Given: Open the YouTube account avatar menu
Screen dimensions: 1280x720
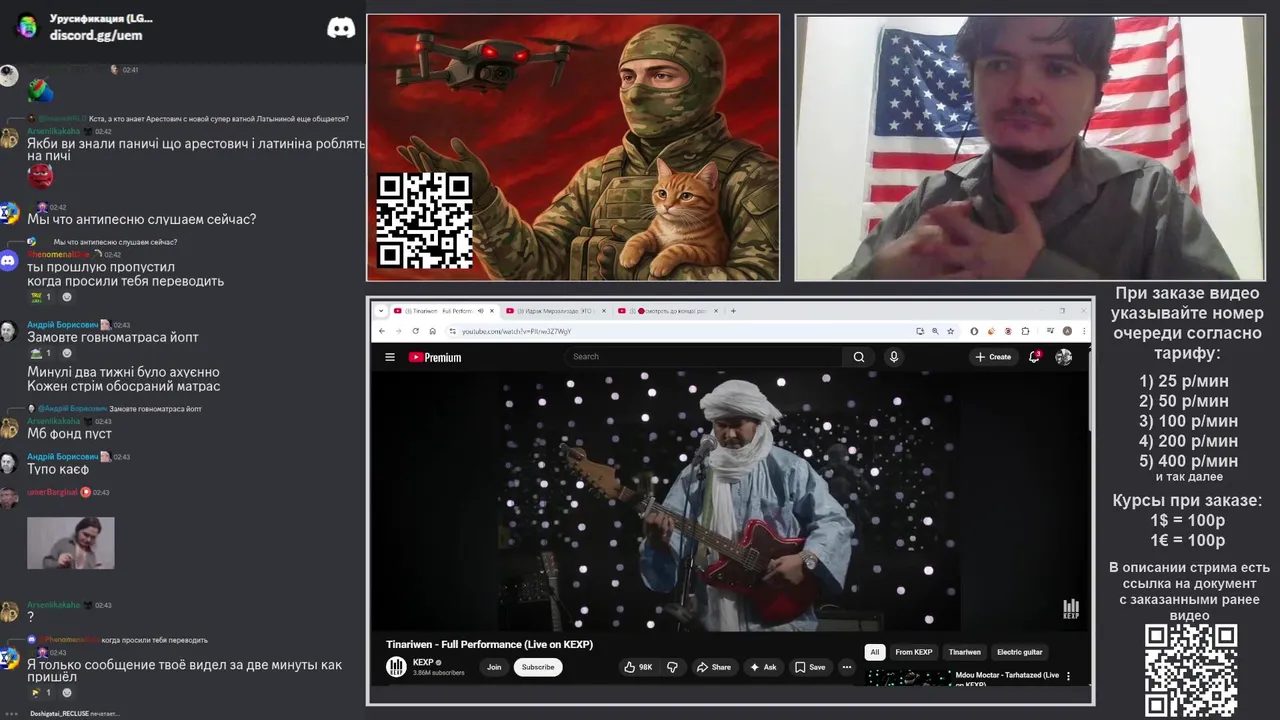Looking at the screenshot, I should point(1064,357).
